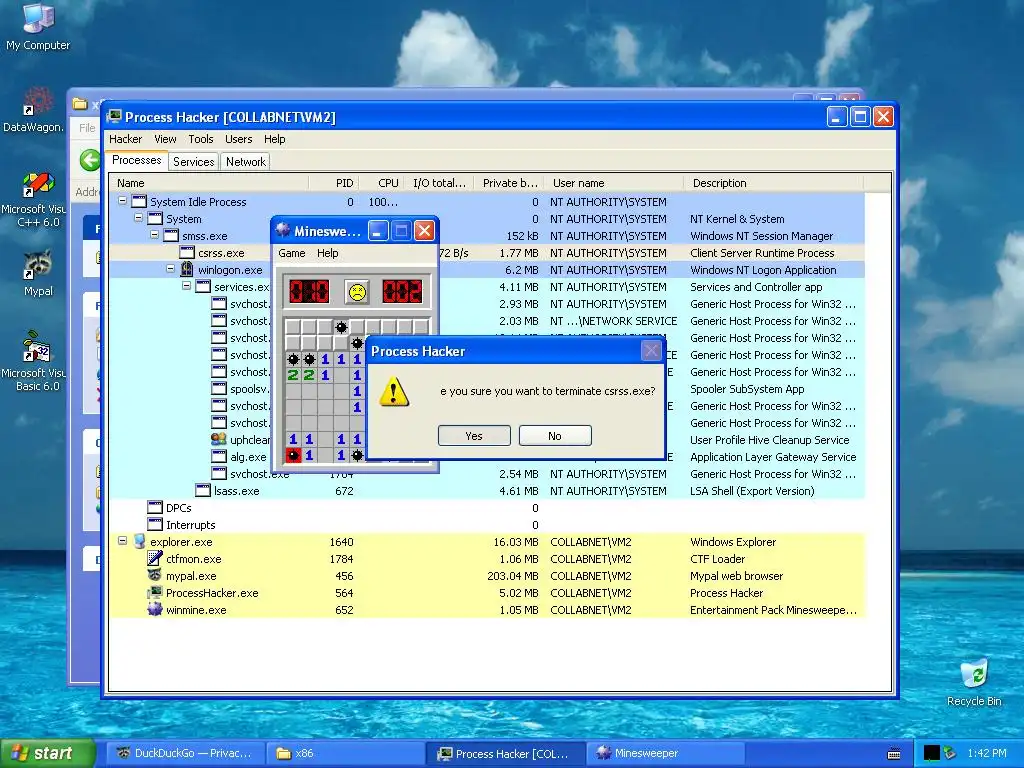Select the smss.exe process name
Image resolution: width=1024 pixels, height=768 pixels.
tap(204, 236)
